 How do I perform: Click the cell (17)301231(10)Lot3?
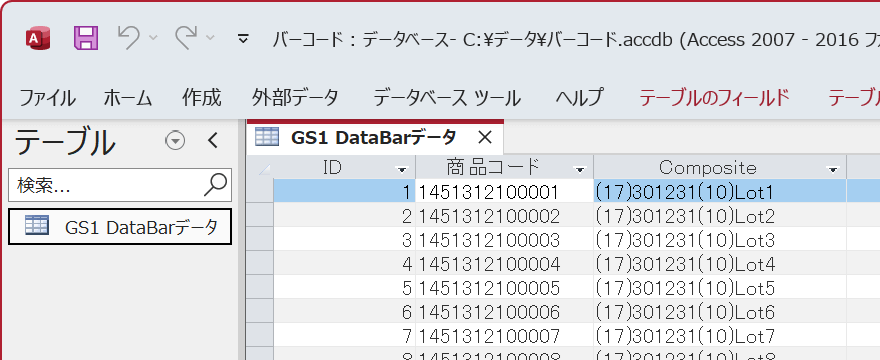coord(719,239)
